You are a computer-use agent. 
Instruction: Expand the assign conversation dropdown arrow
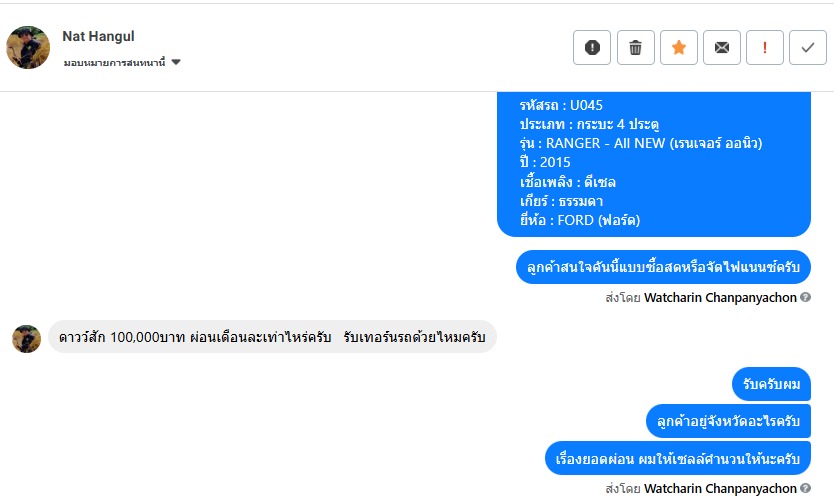176,62
